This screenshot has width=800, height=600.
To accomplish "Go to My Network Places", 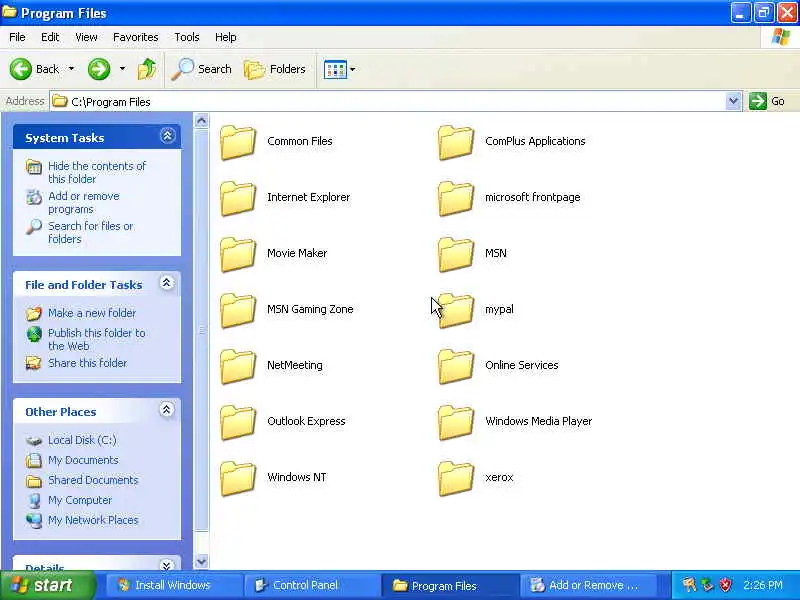I will click(93, 520).
